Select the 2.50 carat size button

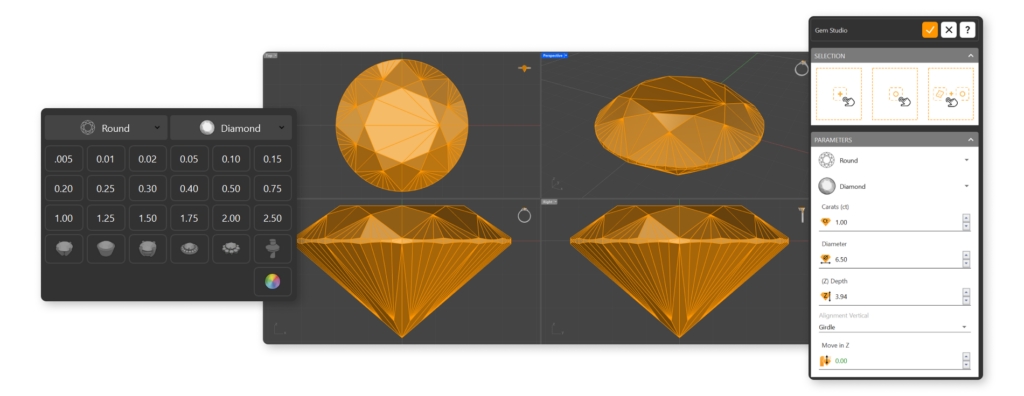click(x=273, y=218)
